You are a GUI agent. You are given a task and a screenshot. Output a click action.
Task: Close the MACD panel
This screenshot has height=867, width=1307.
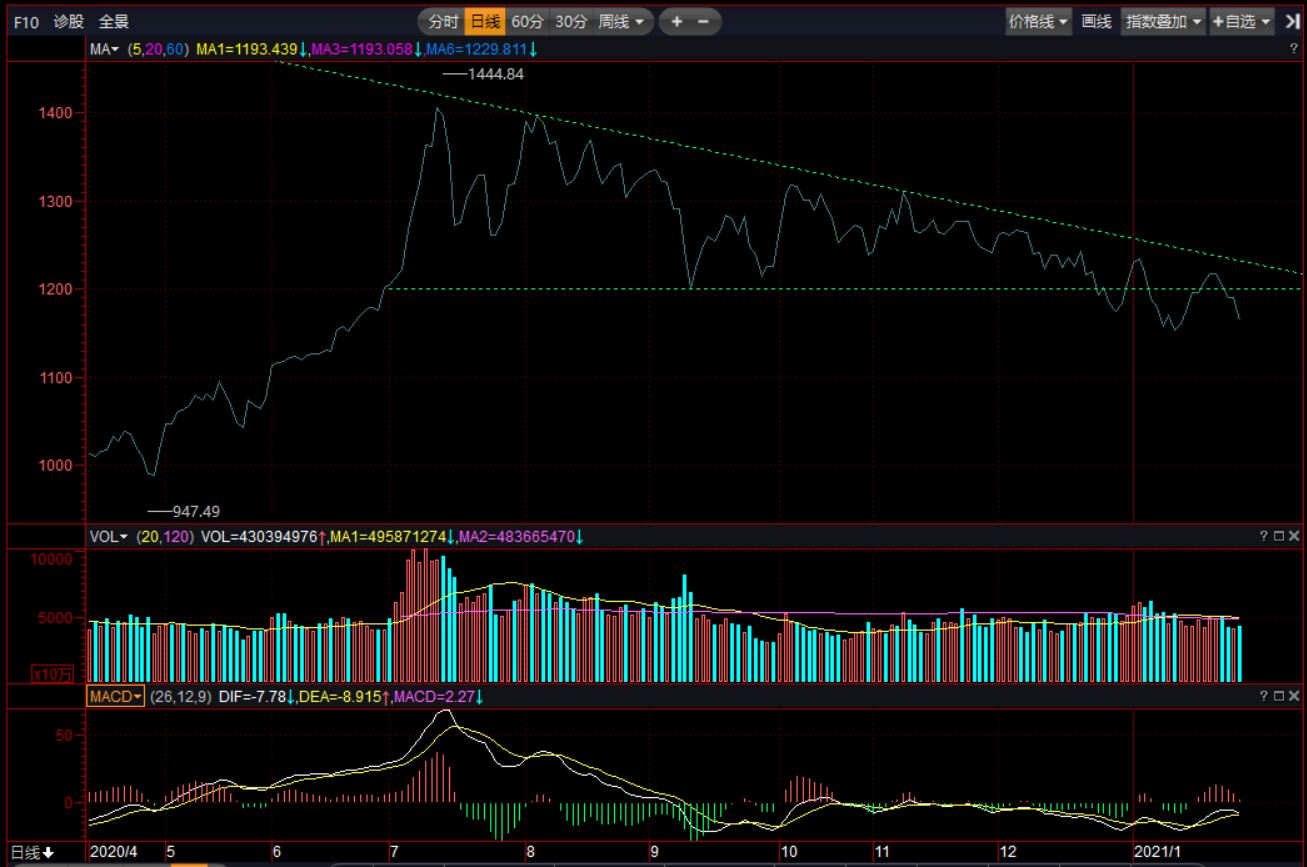pyautogui.click(x=1294, y=695)
